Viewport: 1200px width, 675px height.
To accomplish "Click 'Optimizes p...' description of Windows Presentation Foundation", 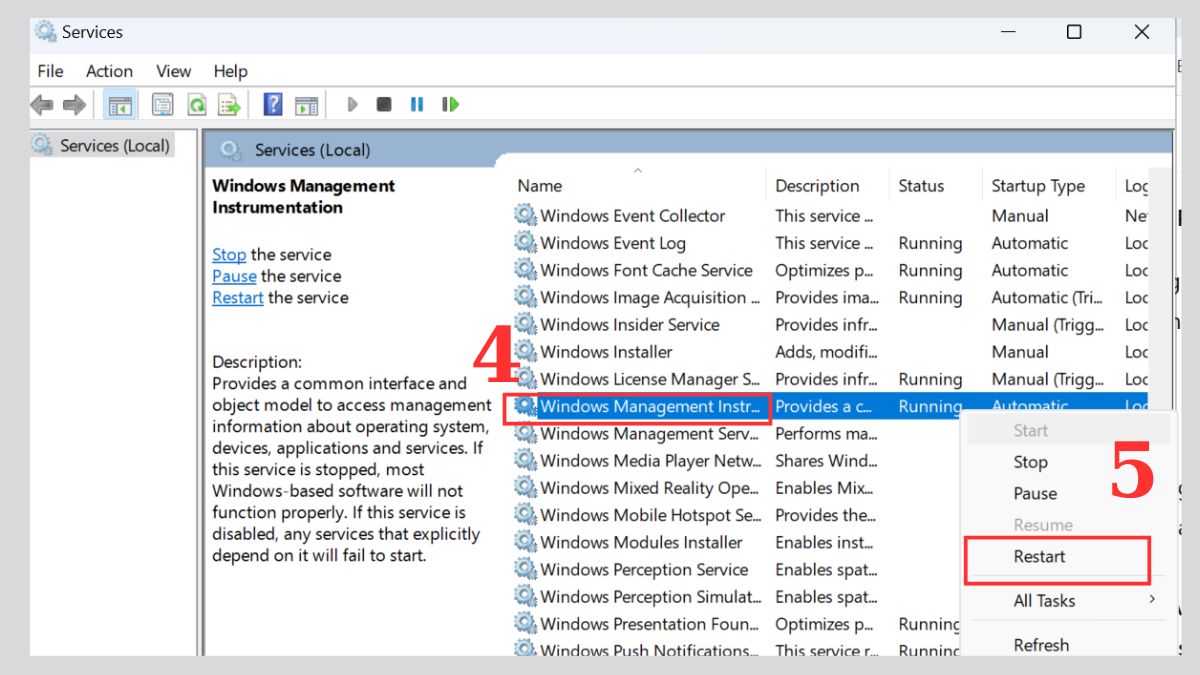I will [825, 624].
